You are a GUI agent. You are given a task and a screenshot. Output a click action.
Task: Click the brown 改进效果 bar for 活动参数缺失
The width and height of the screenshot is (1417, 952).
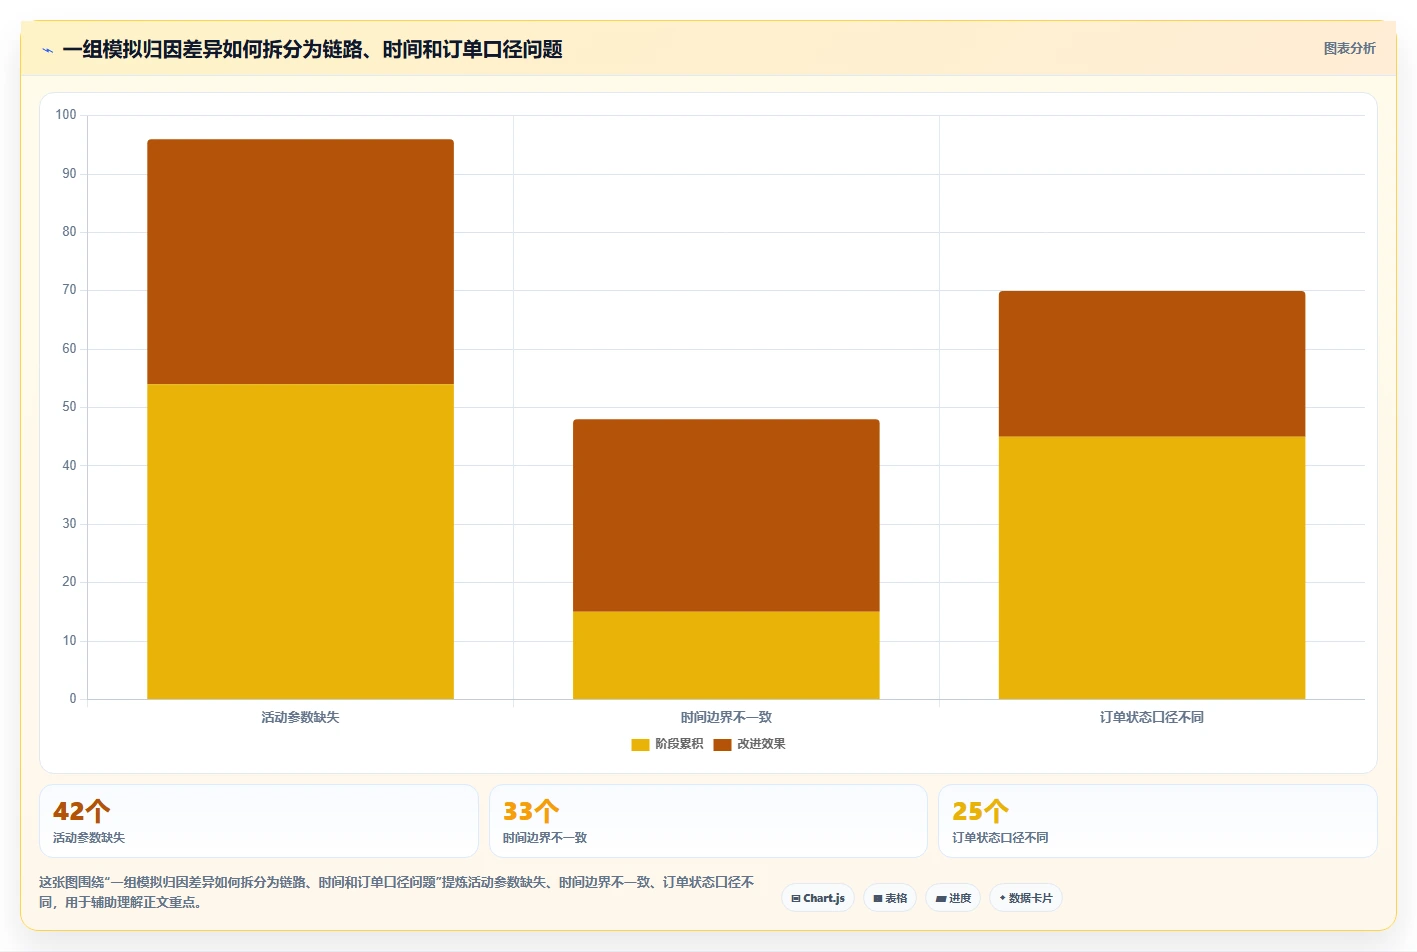click(x=300, y=261)
